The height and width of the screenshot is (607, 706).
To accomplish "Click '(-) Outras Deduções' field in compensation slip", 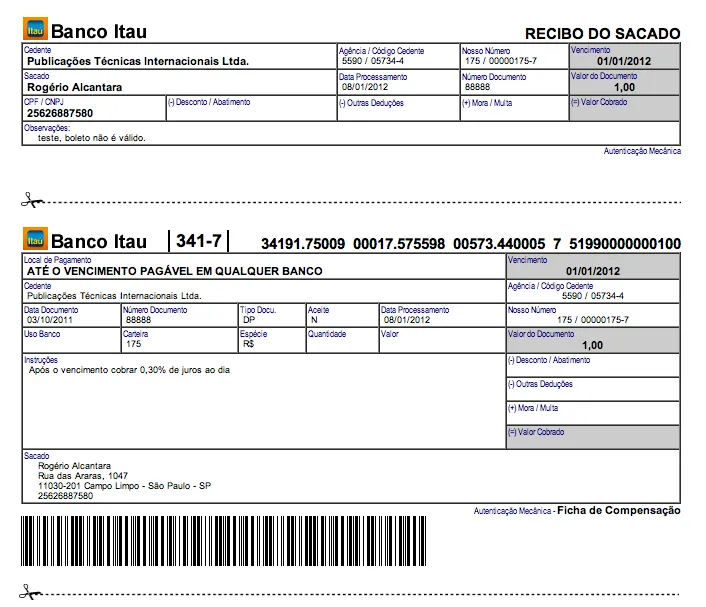I will coord(593,389).
